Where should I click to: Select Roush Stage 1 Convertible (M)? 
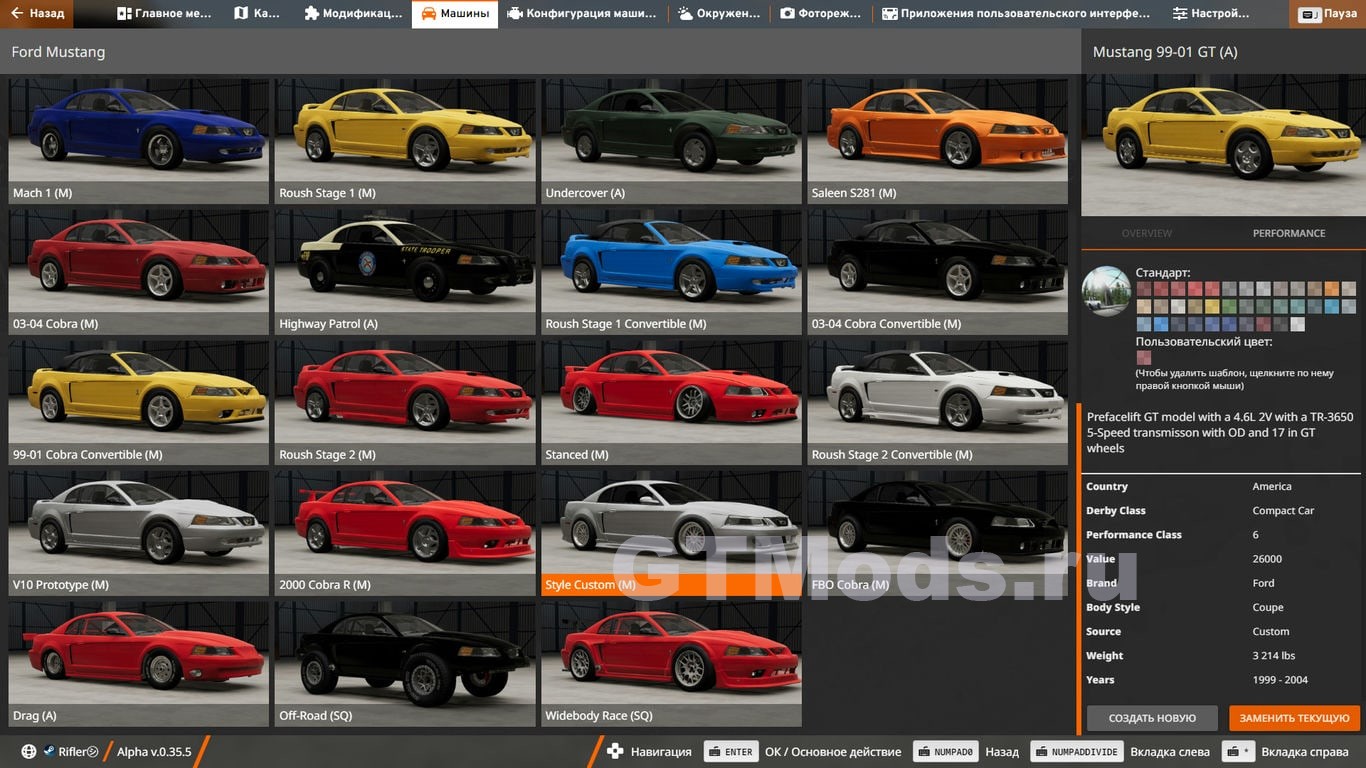click(672, 272)
